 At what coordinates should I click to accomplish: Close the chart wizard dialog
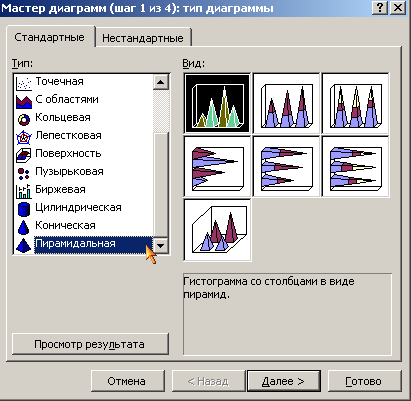click(398, 7)
